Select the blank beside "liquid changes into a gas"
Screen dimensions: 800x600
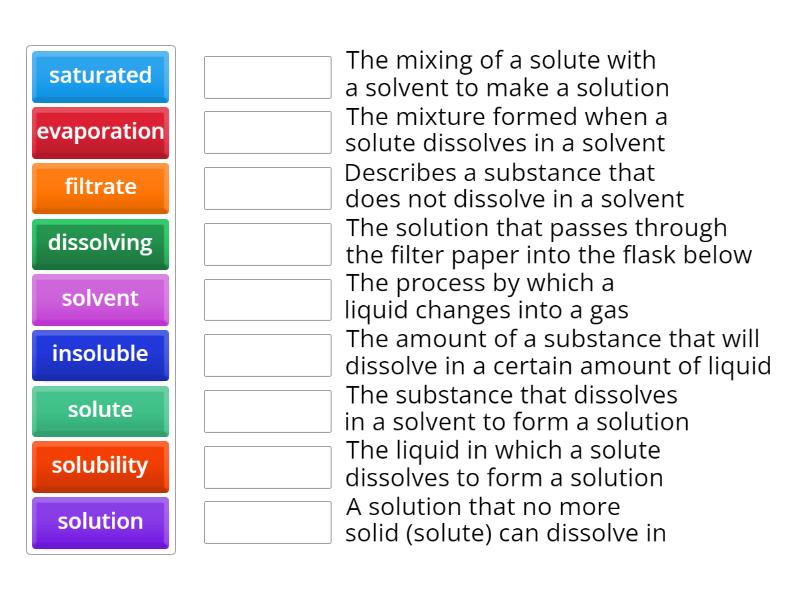pyautogui.click(x=266, y=297)
